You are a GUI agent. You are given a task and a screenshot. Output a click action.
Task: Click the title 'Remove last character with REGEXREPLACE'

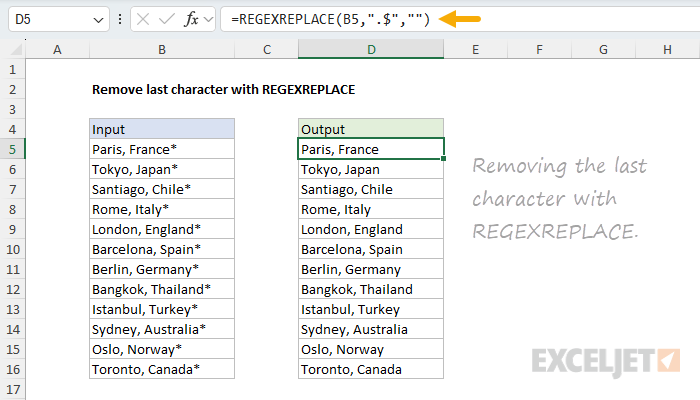click(x=223, y=89)
